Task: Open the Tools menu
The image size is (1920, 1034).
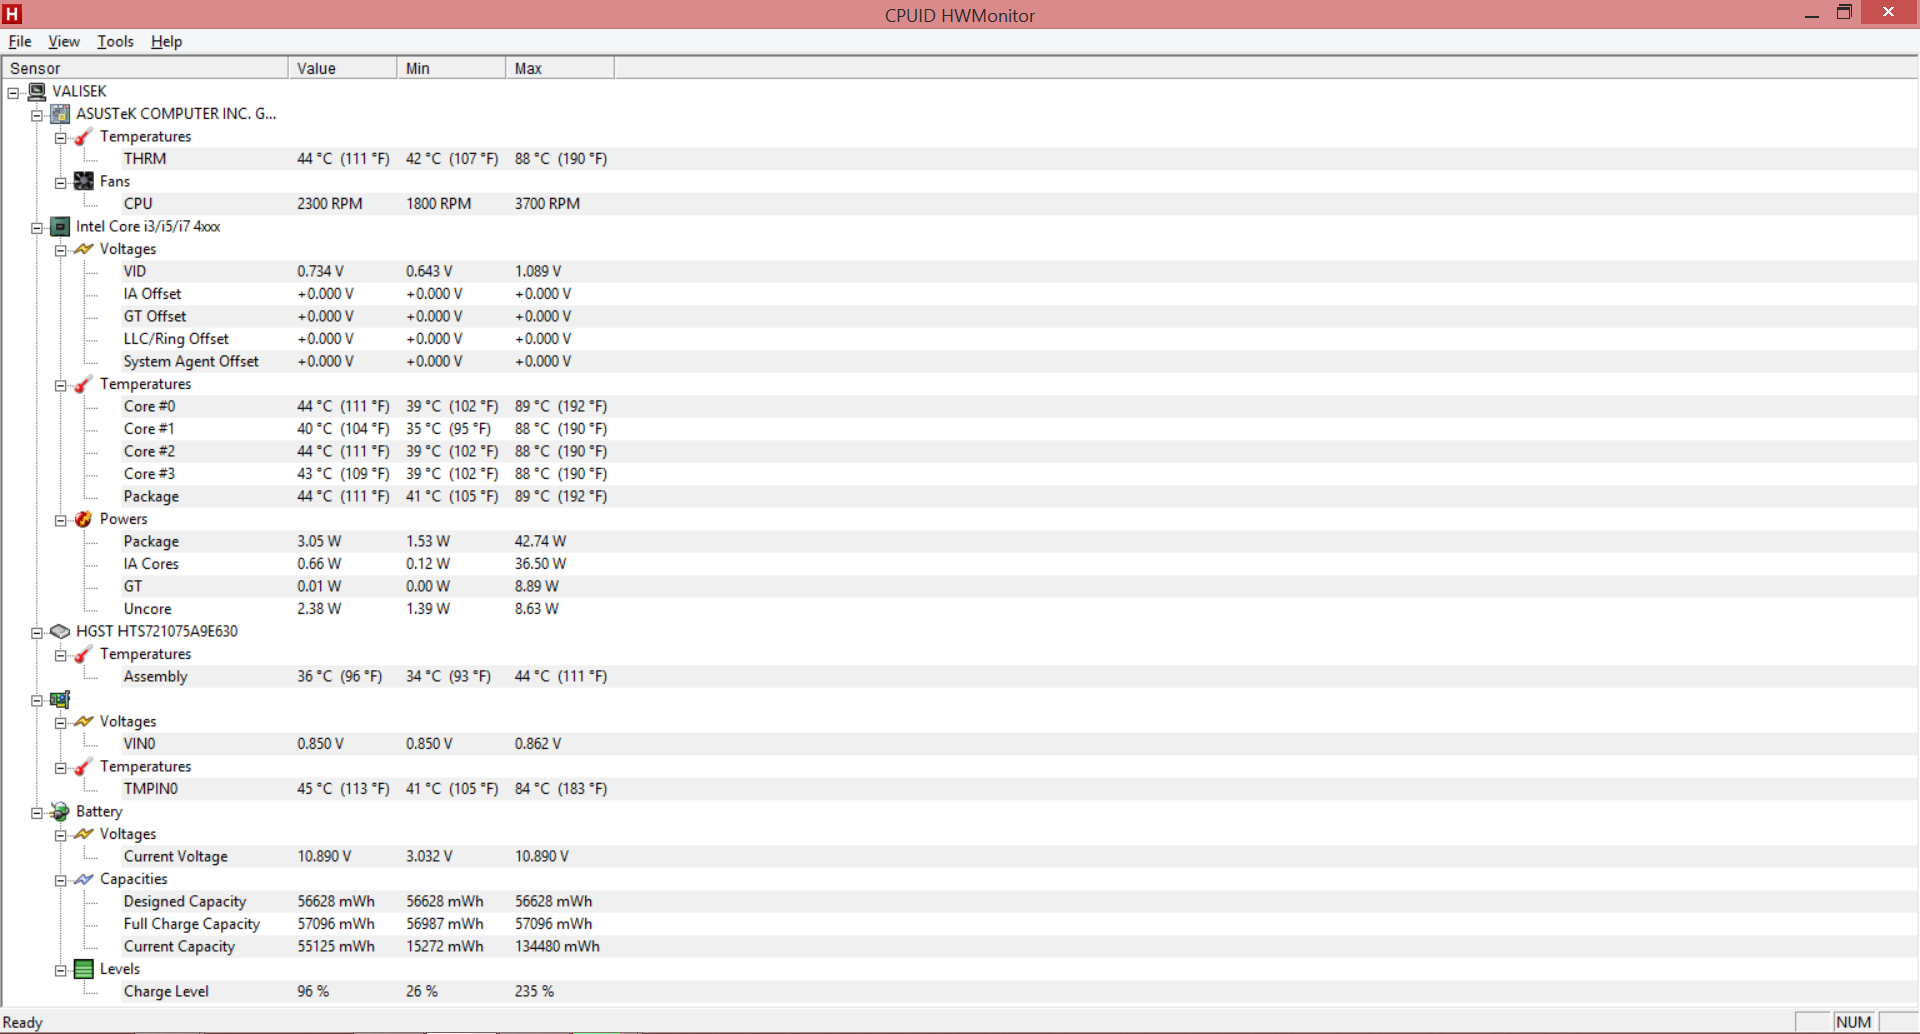Action: [115, 41]
